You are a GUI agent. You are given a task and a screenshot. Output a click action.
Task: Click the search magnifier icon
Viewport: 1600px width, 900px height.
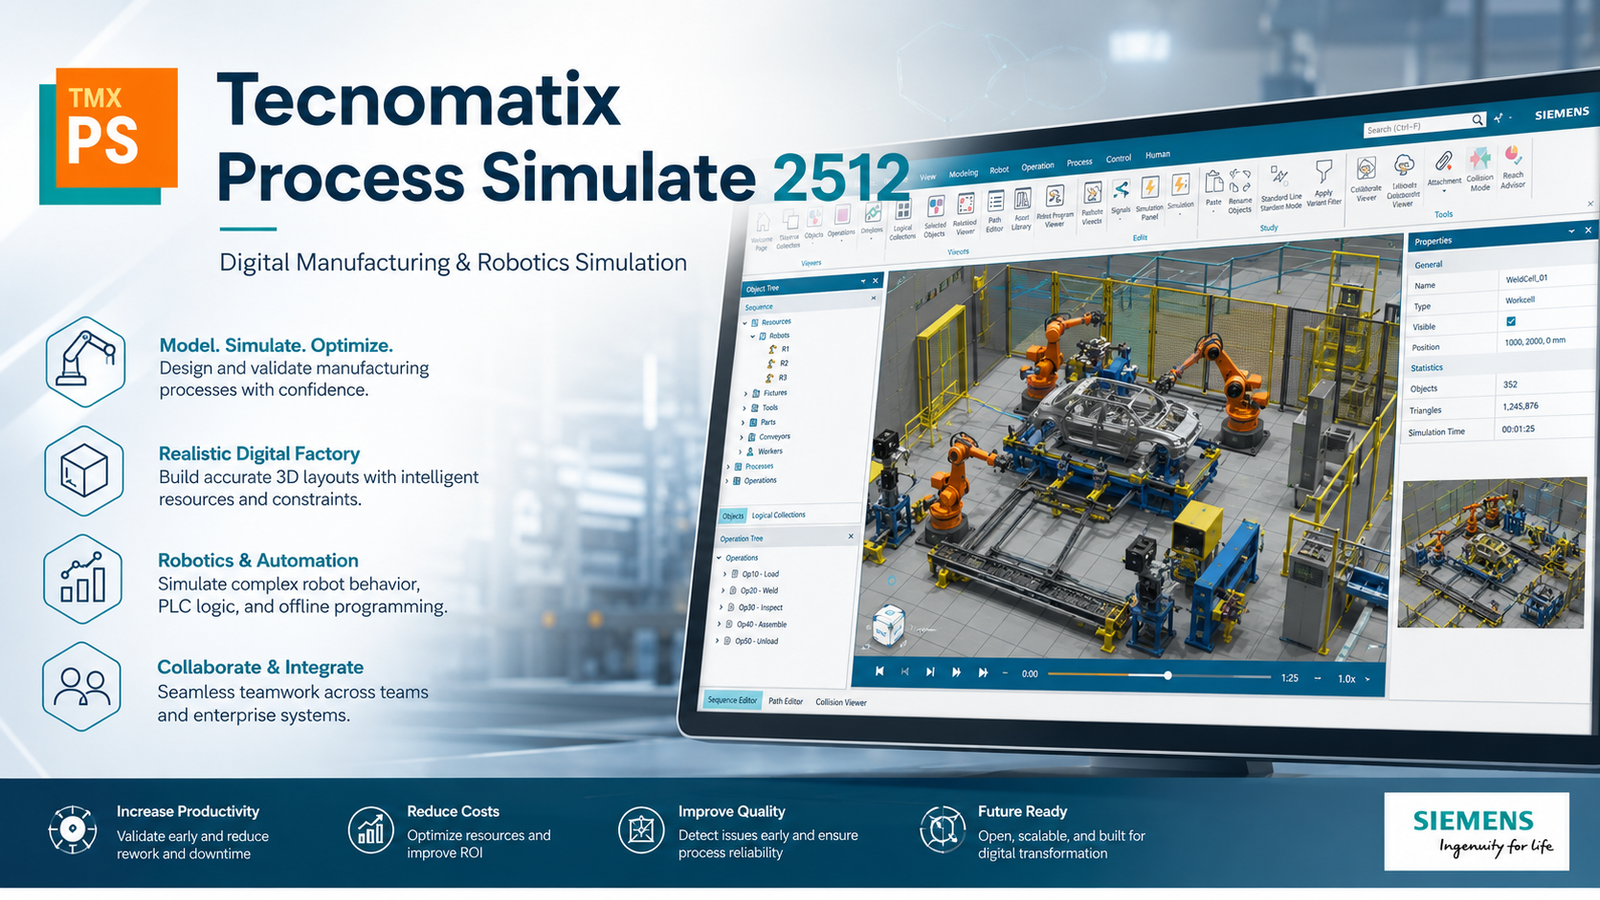tap(1477, 120)
